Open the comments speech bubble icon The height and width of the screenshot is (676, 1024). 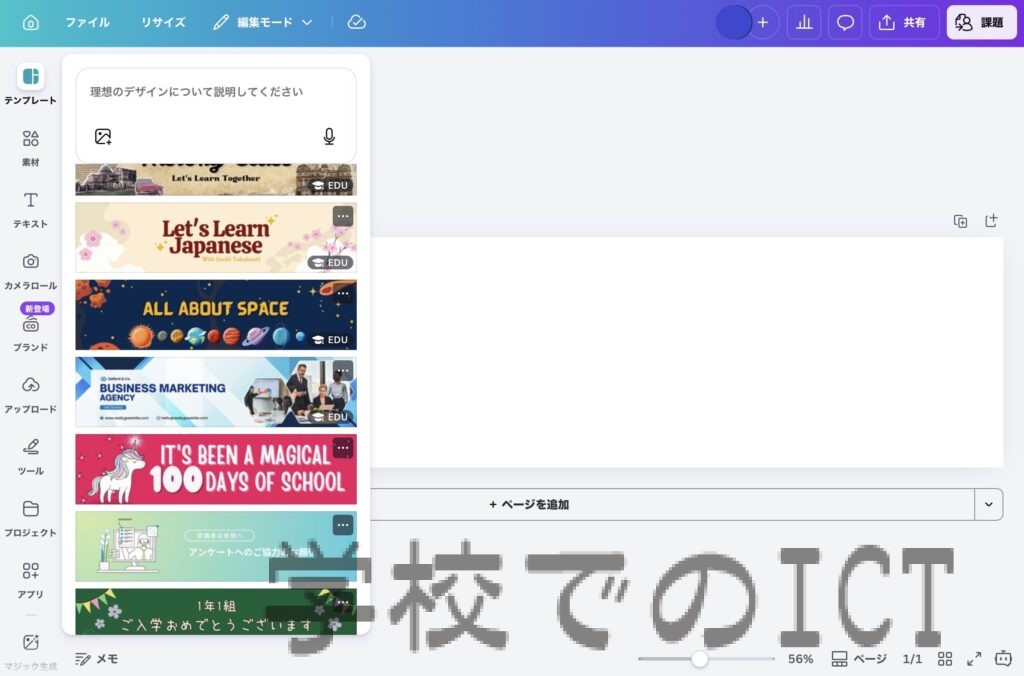(x=845, y=22)
